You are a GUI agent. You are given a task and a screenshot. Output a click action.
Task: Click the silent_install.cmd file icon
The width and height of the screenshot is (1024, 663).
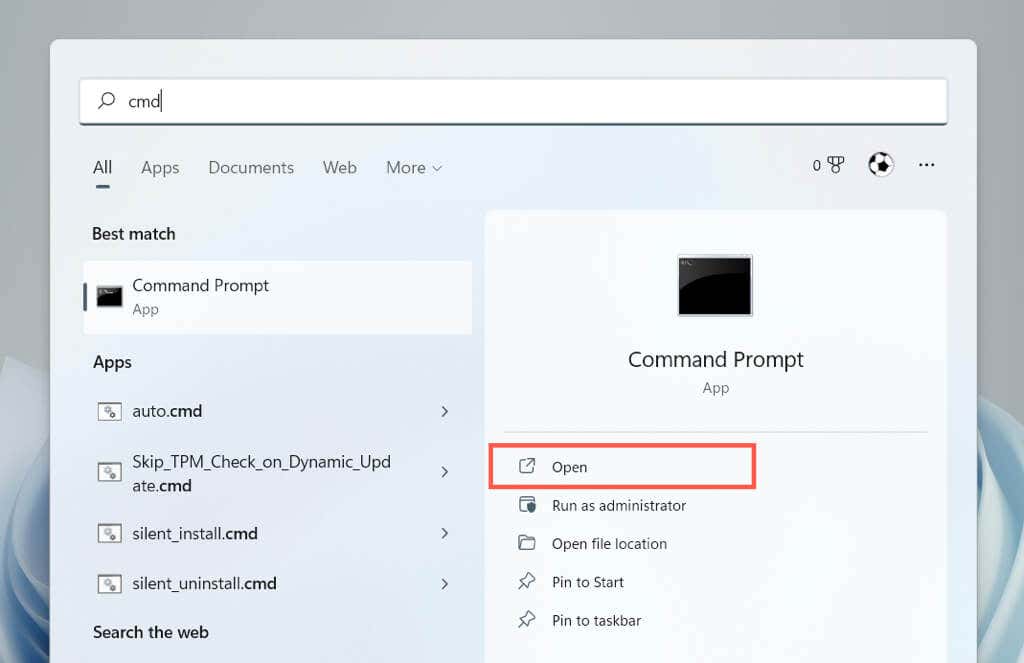pyautogui.click(x=110, y=534)
